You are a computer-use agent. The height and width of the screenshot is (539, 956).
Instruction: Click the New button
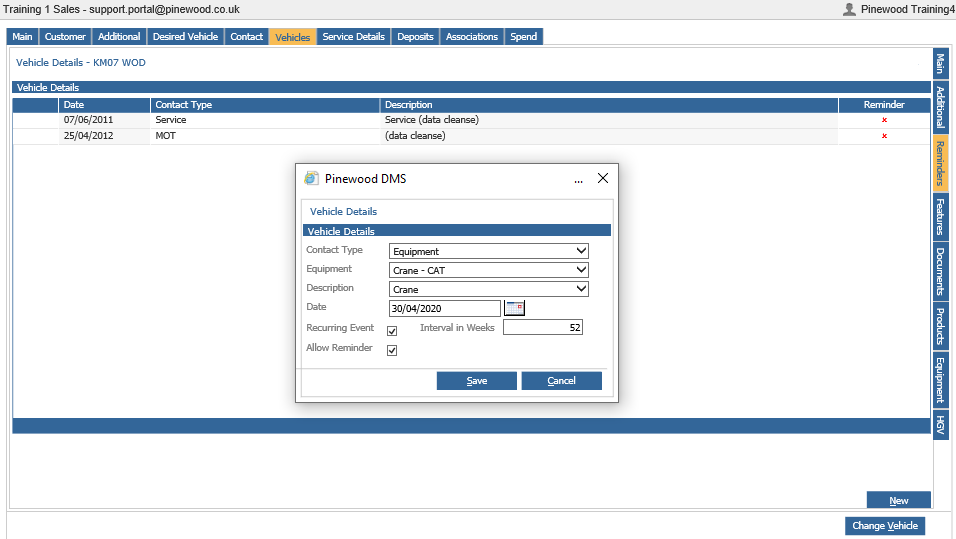[899, 500]
